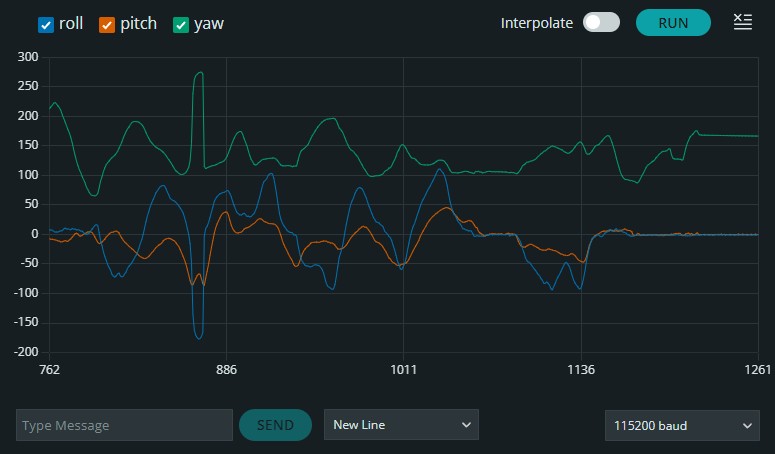Enable the Interpolate switch
Screen dimensions: 775x454
601,23
